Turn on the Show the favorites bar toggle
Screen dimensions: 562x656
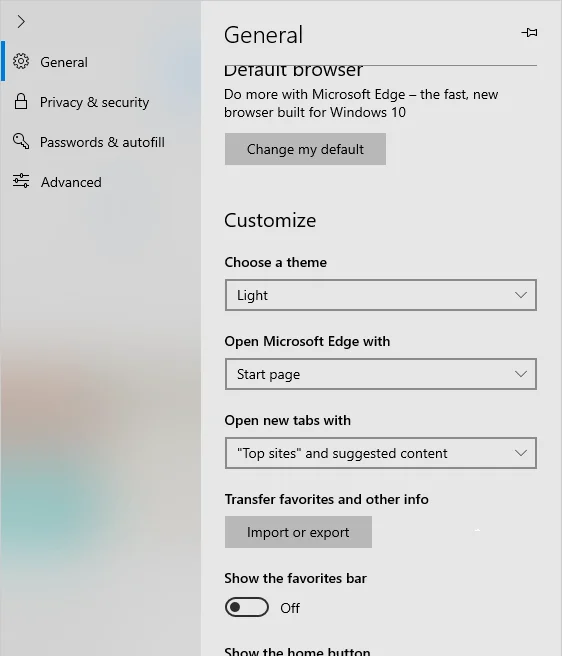(246, 607)
